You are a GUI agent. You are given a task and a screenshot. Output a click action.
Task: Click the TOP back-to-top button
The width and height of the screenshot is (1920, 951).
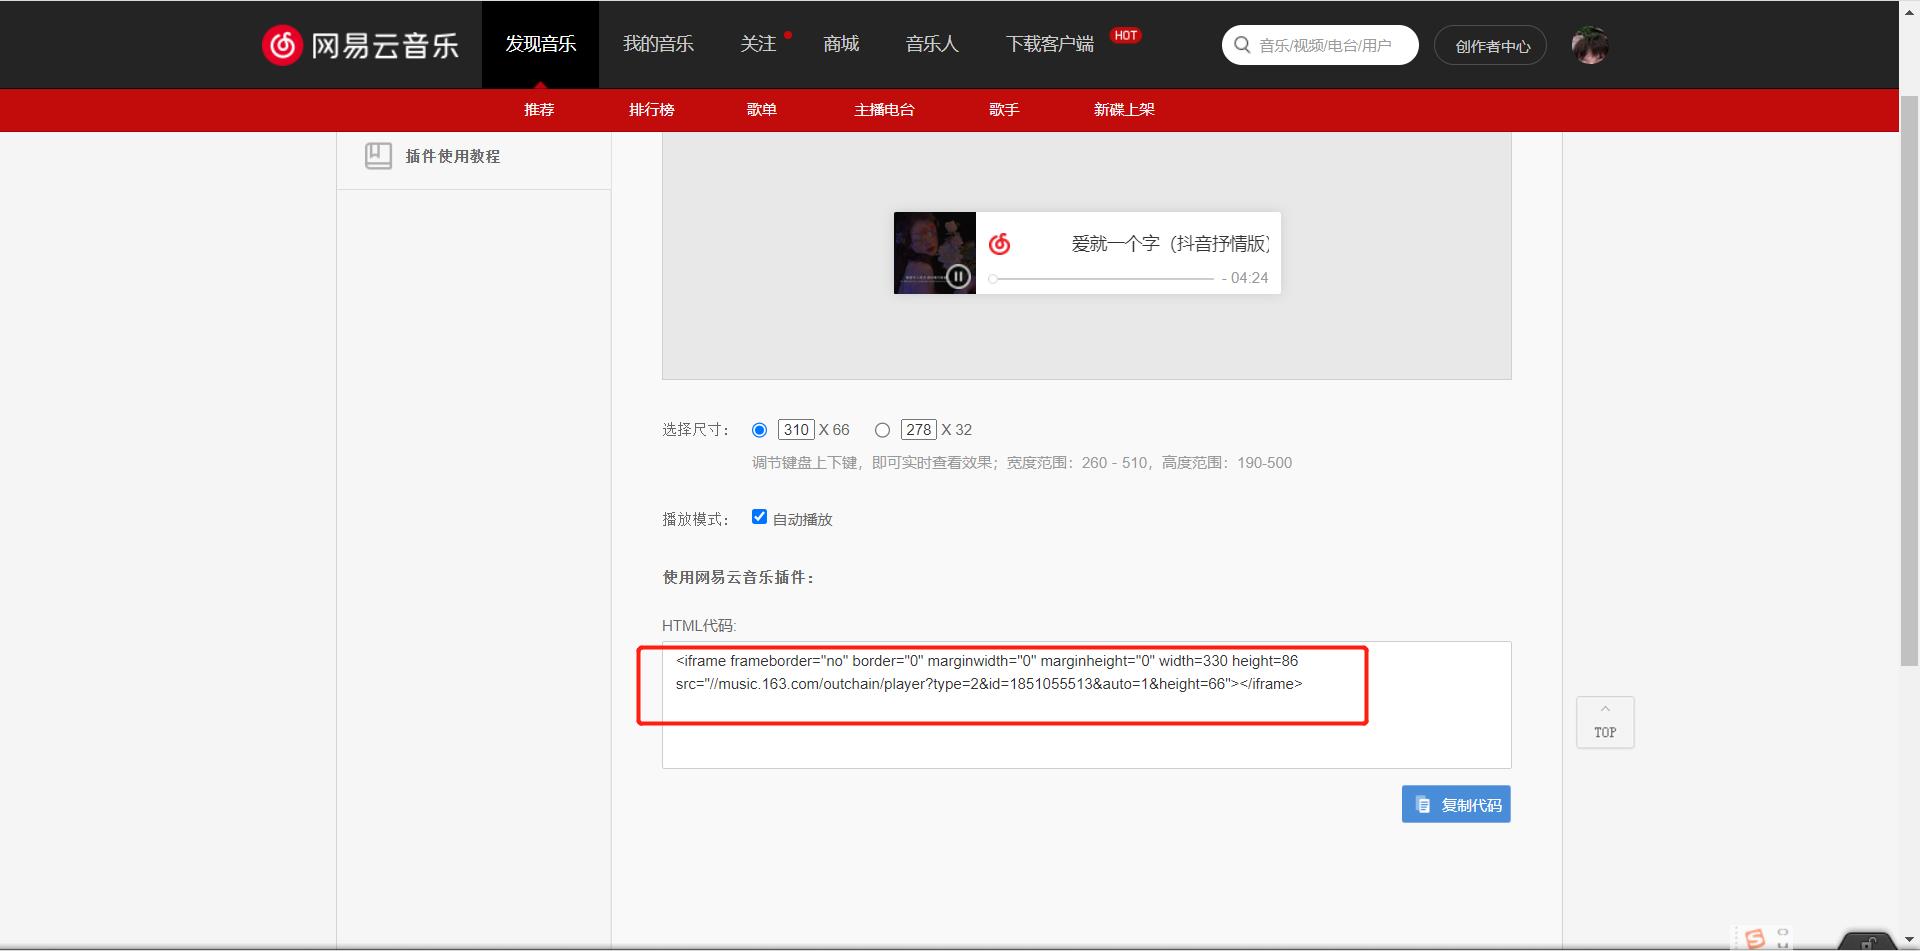coord(1605,722)
